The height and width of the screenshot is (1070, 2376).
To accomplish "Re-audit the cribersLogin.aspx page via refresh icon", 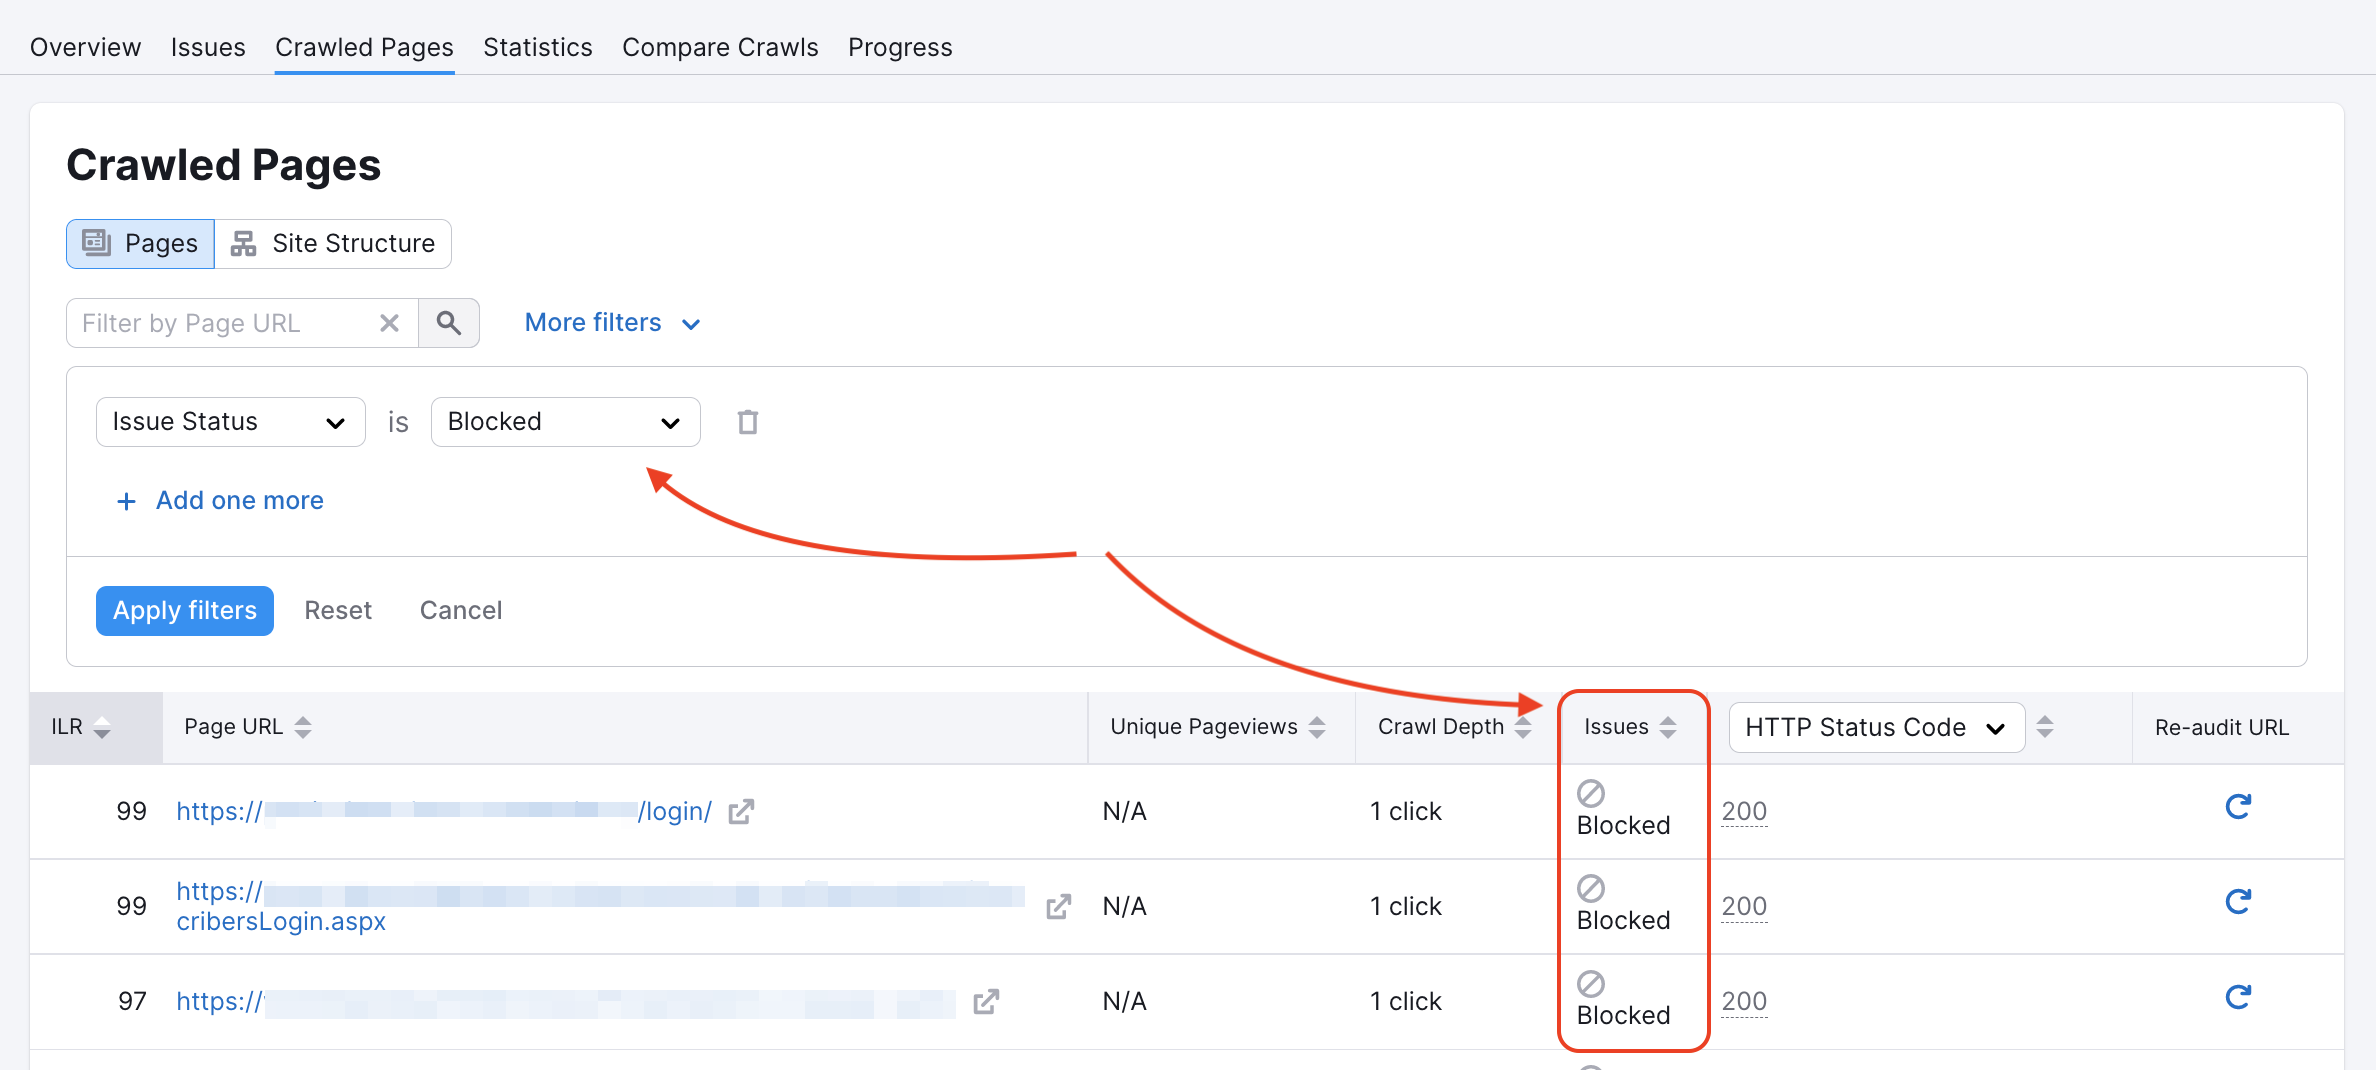I will [x=2239, y=901].
